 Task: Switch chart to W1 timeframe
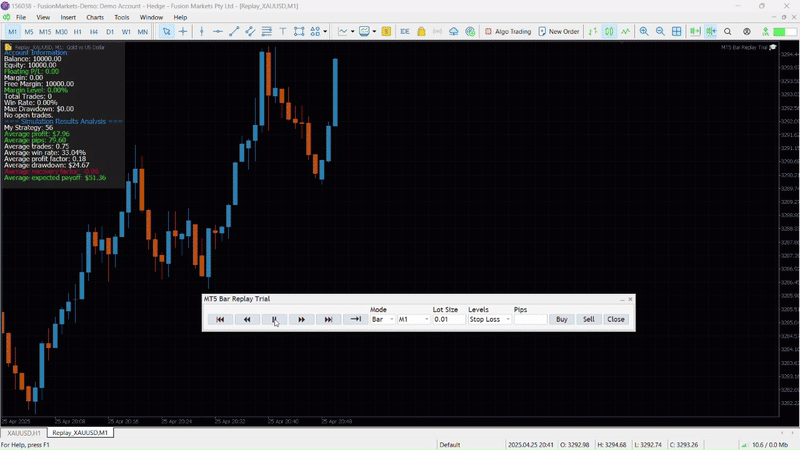126,32
